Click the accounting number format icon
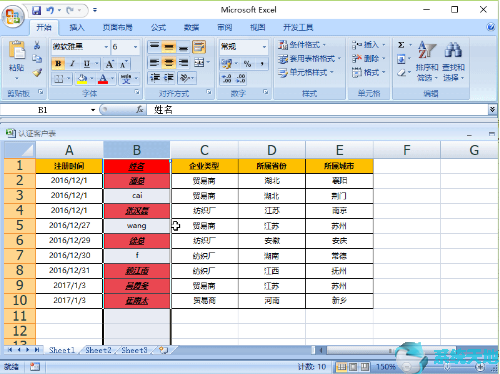 click(x=227, y=63)
